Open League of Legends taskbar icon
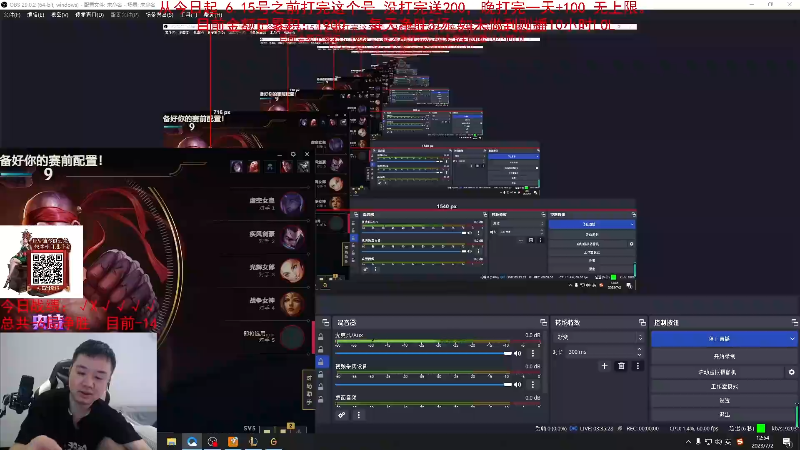The width and height of the screenshot is (800, 450). click(x=254, y=441)
